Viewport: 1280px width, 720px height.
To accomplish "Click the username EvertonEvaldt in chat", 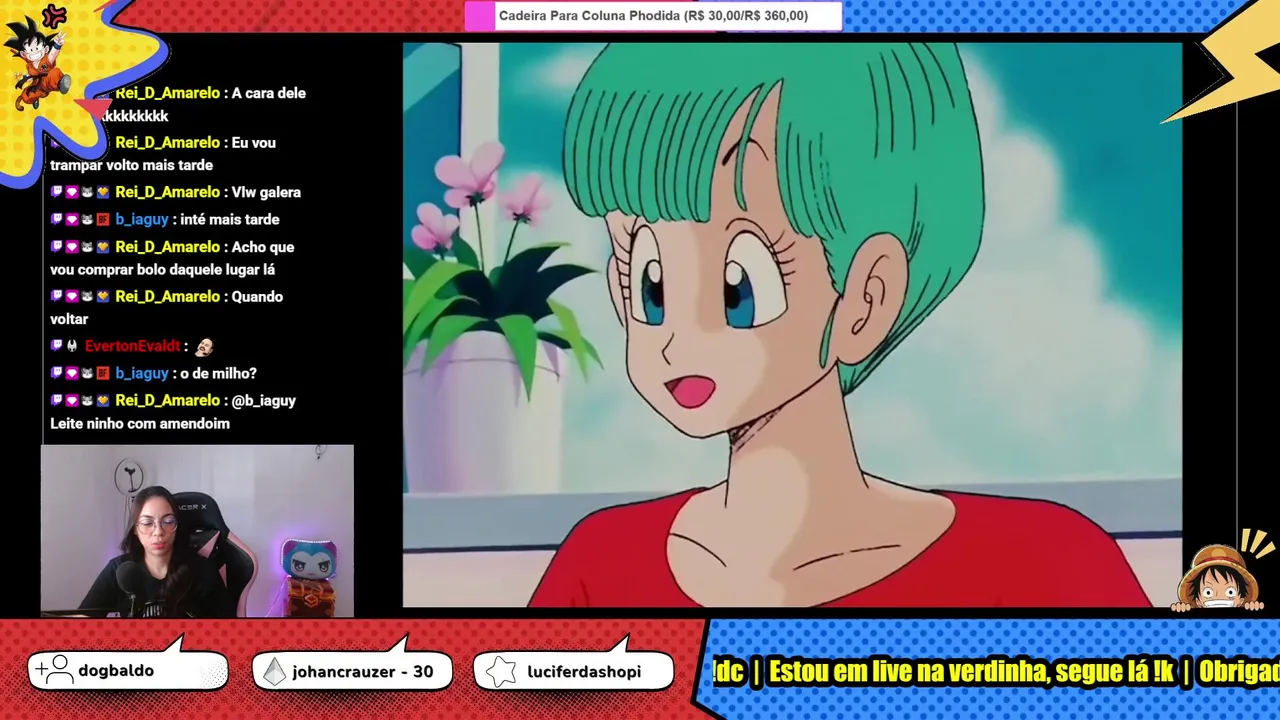I will [x=133, y=346].
